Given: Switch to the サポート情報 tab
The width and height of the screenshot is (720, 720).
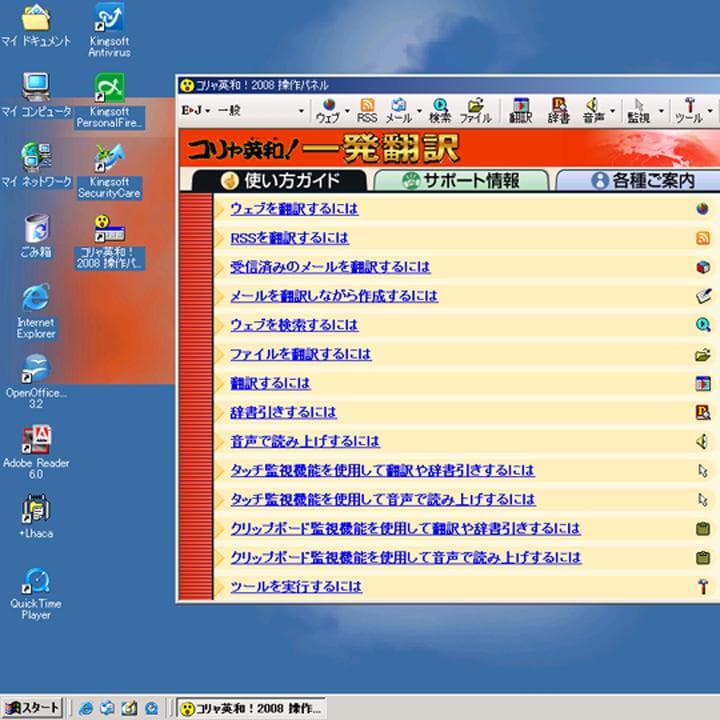Looking at the screenshot, I should [461, 180].
